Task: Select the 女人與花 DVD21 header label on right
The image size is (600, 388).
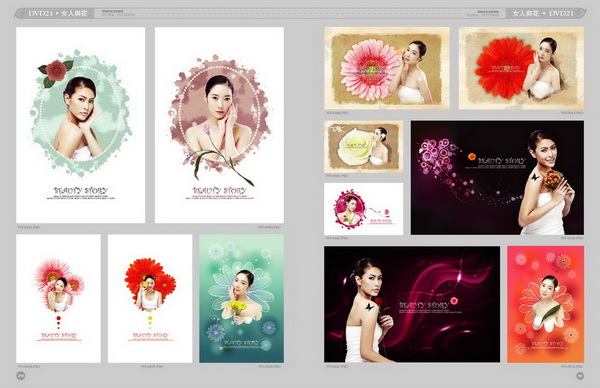Action: (x=543, y=14)
